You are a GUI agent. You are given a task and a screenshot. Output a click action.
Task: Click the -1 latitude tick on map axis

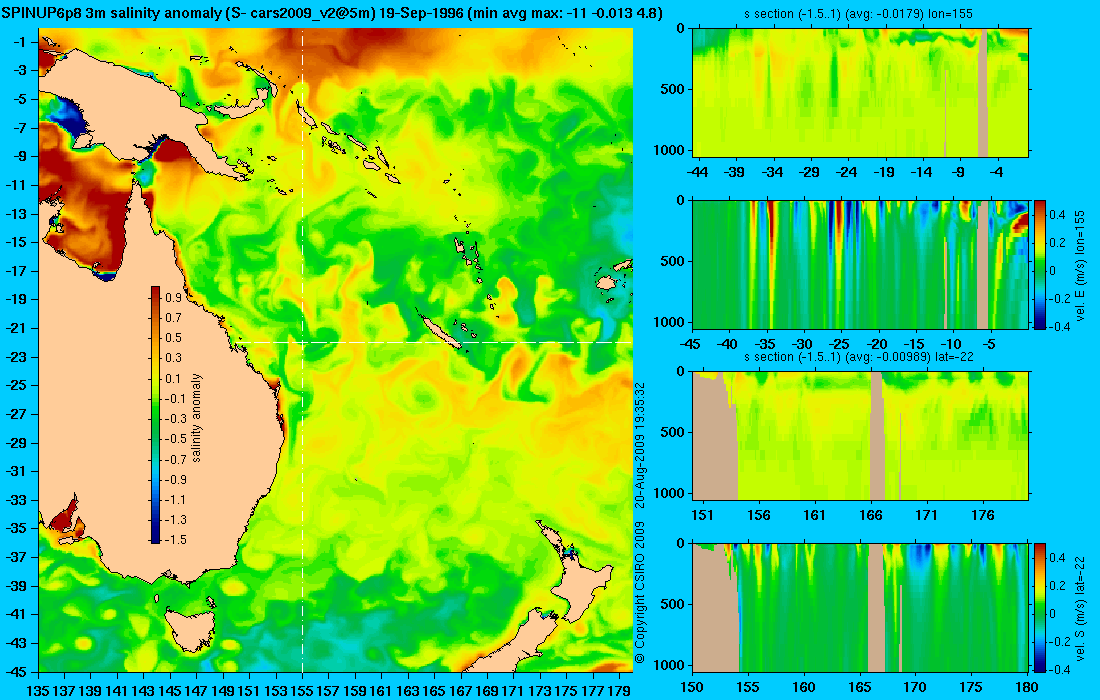[x=20, y=42]
